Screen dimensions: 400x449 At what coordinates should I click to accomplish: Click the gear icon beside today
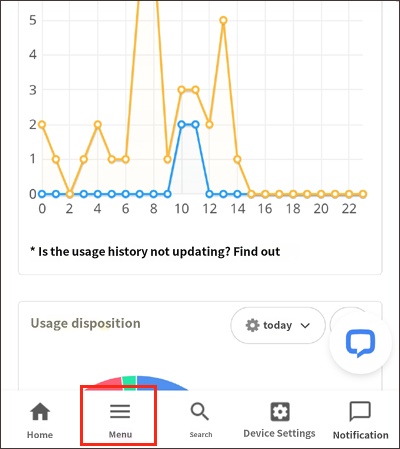point(252,325)
